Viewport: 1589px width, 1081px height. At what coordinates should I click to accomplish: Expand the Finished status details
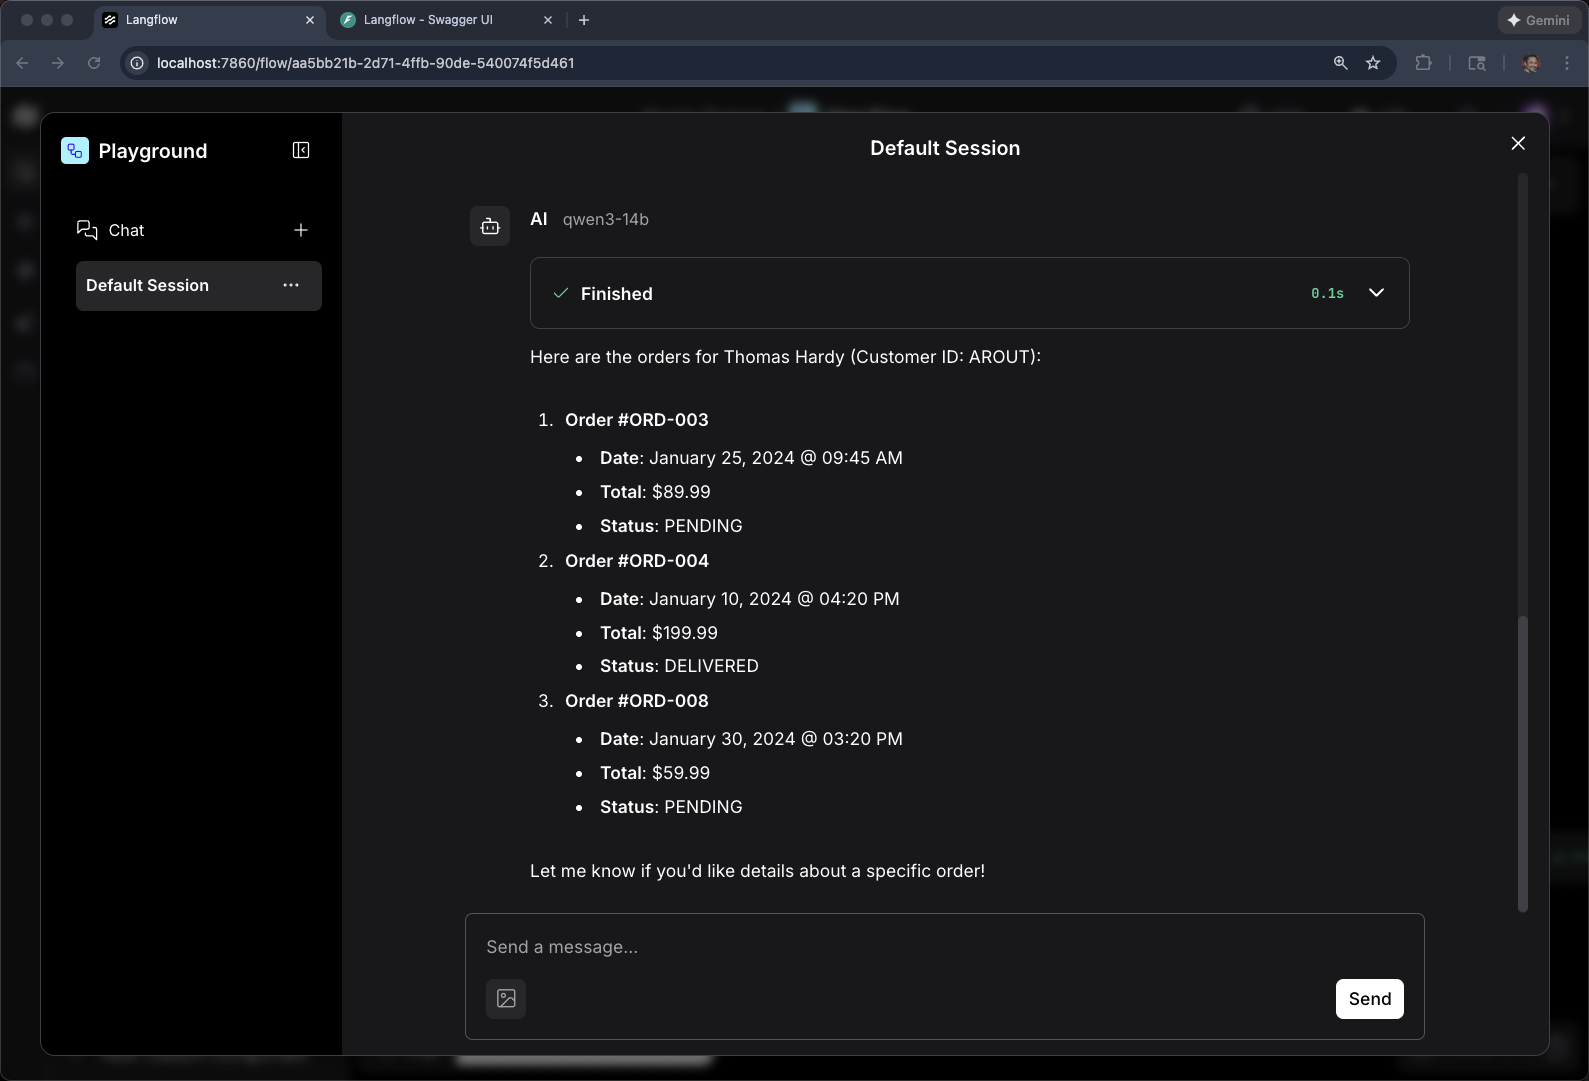coord(1376,293)
